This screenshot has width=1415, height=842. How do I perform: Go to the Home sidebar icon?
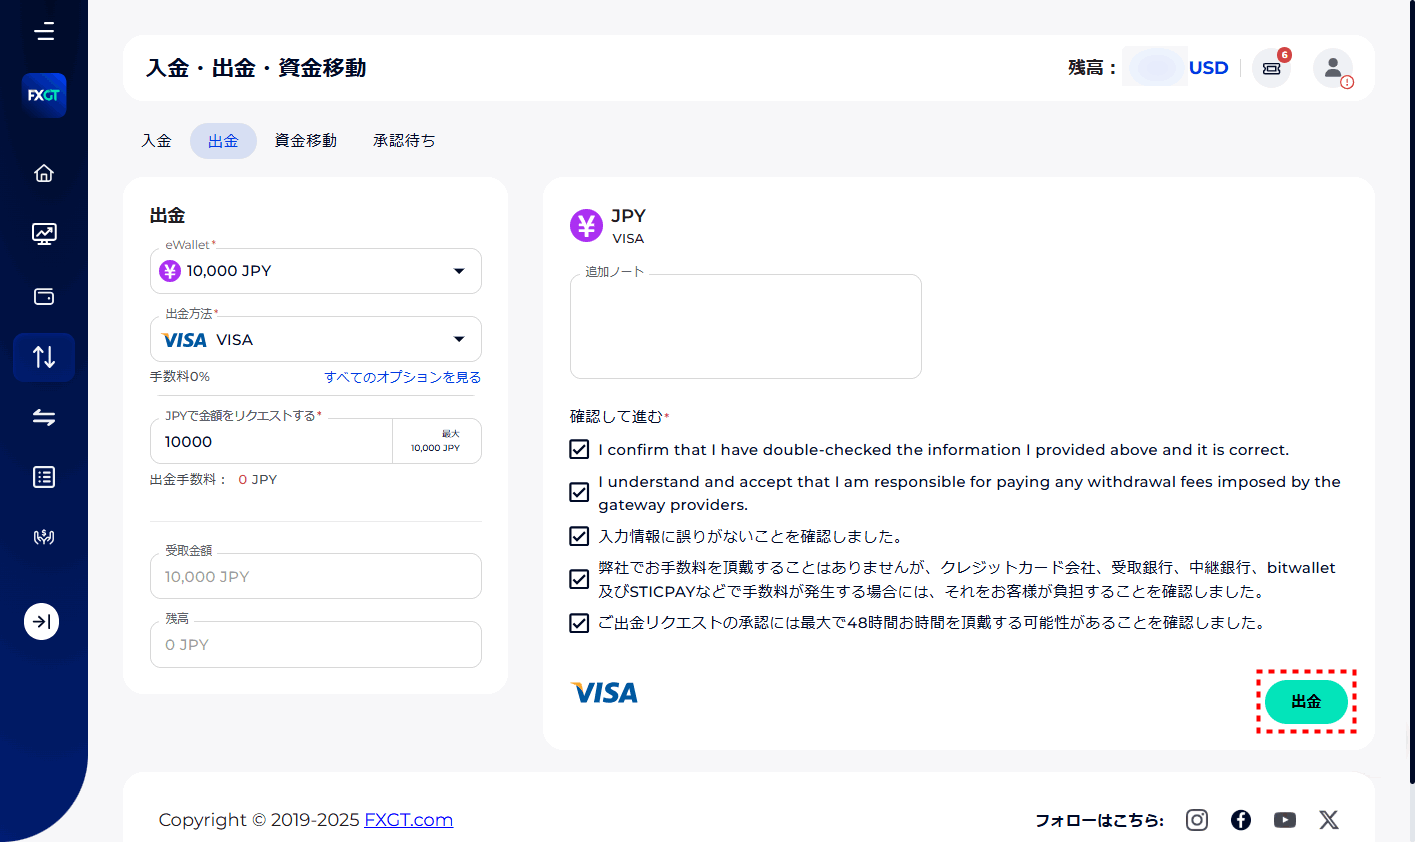coord(44,173)
